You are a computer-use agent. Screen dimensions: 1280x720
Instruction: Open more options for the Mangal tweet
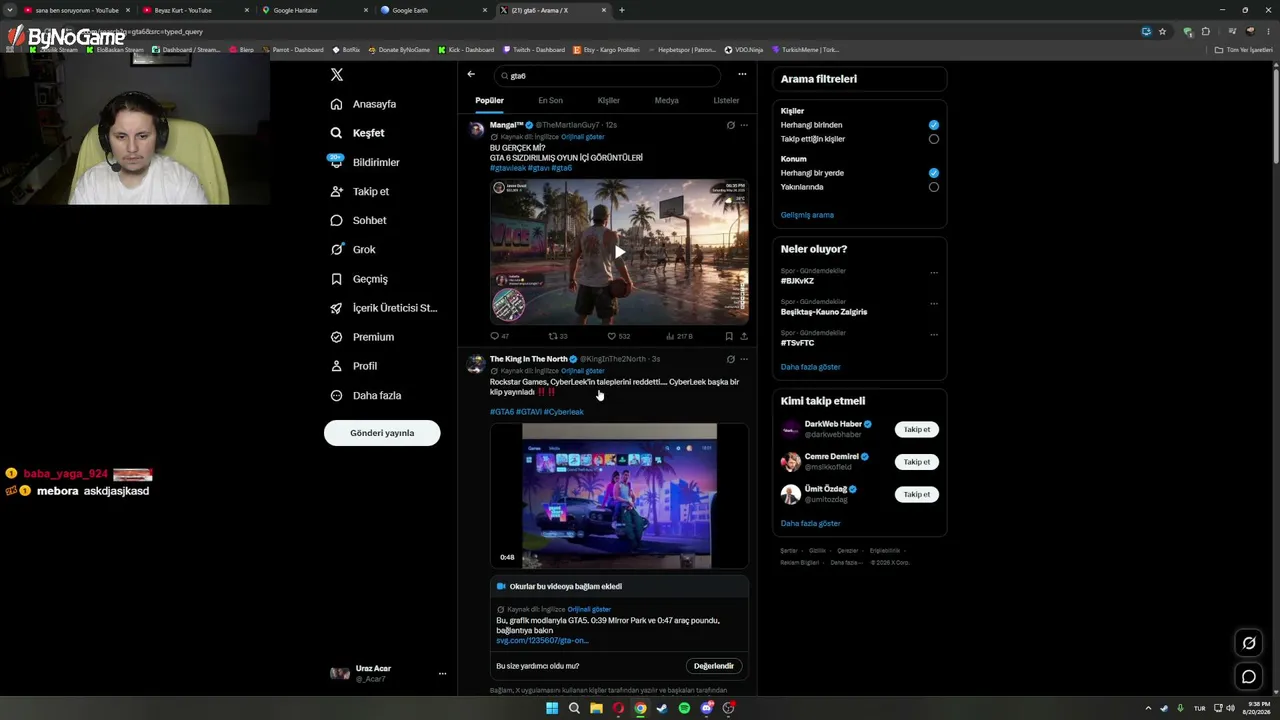[743, 125]
